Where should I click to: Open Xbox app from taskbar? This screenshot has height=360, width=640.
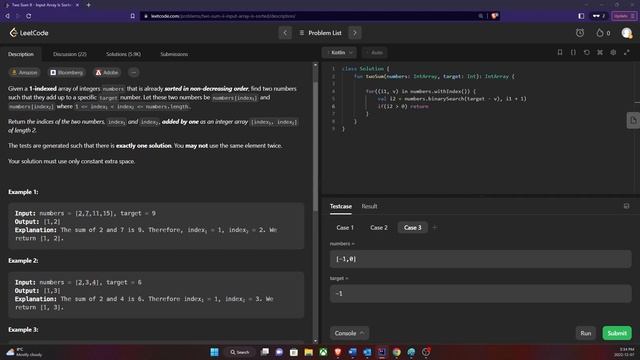click(x=323, y=352)
